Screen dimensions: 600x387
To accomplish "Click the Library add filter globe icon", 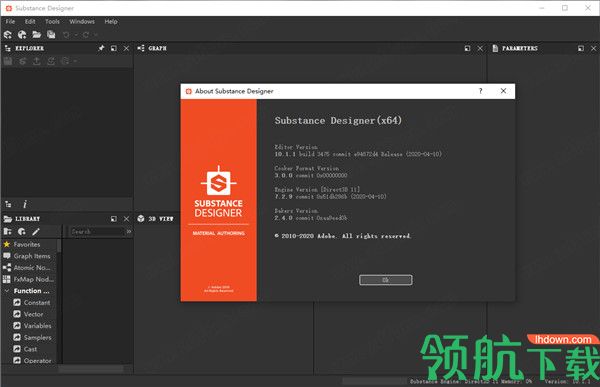I will 22,232.
